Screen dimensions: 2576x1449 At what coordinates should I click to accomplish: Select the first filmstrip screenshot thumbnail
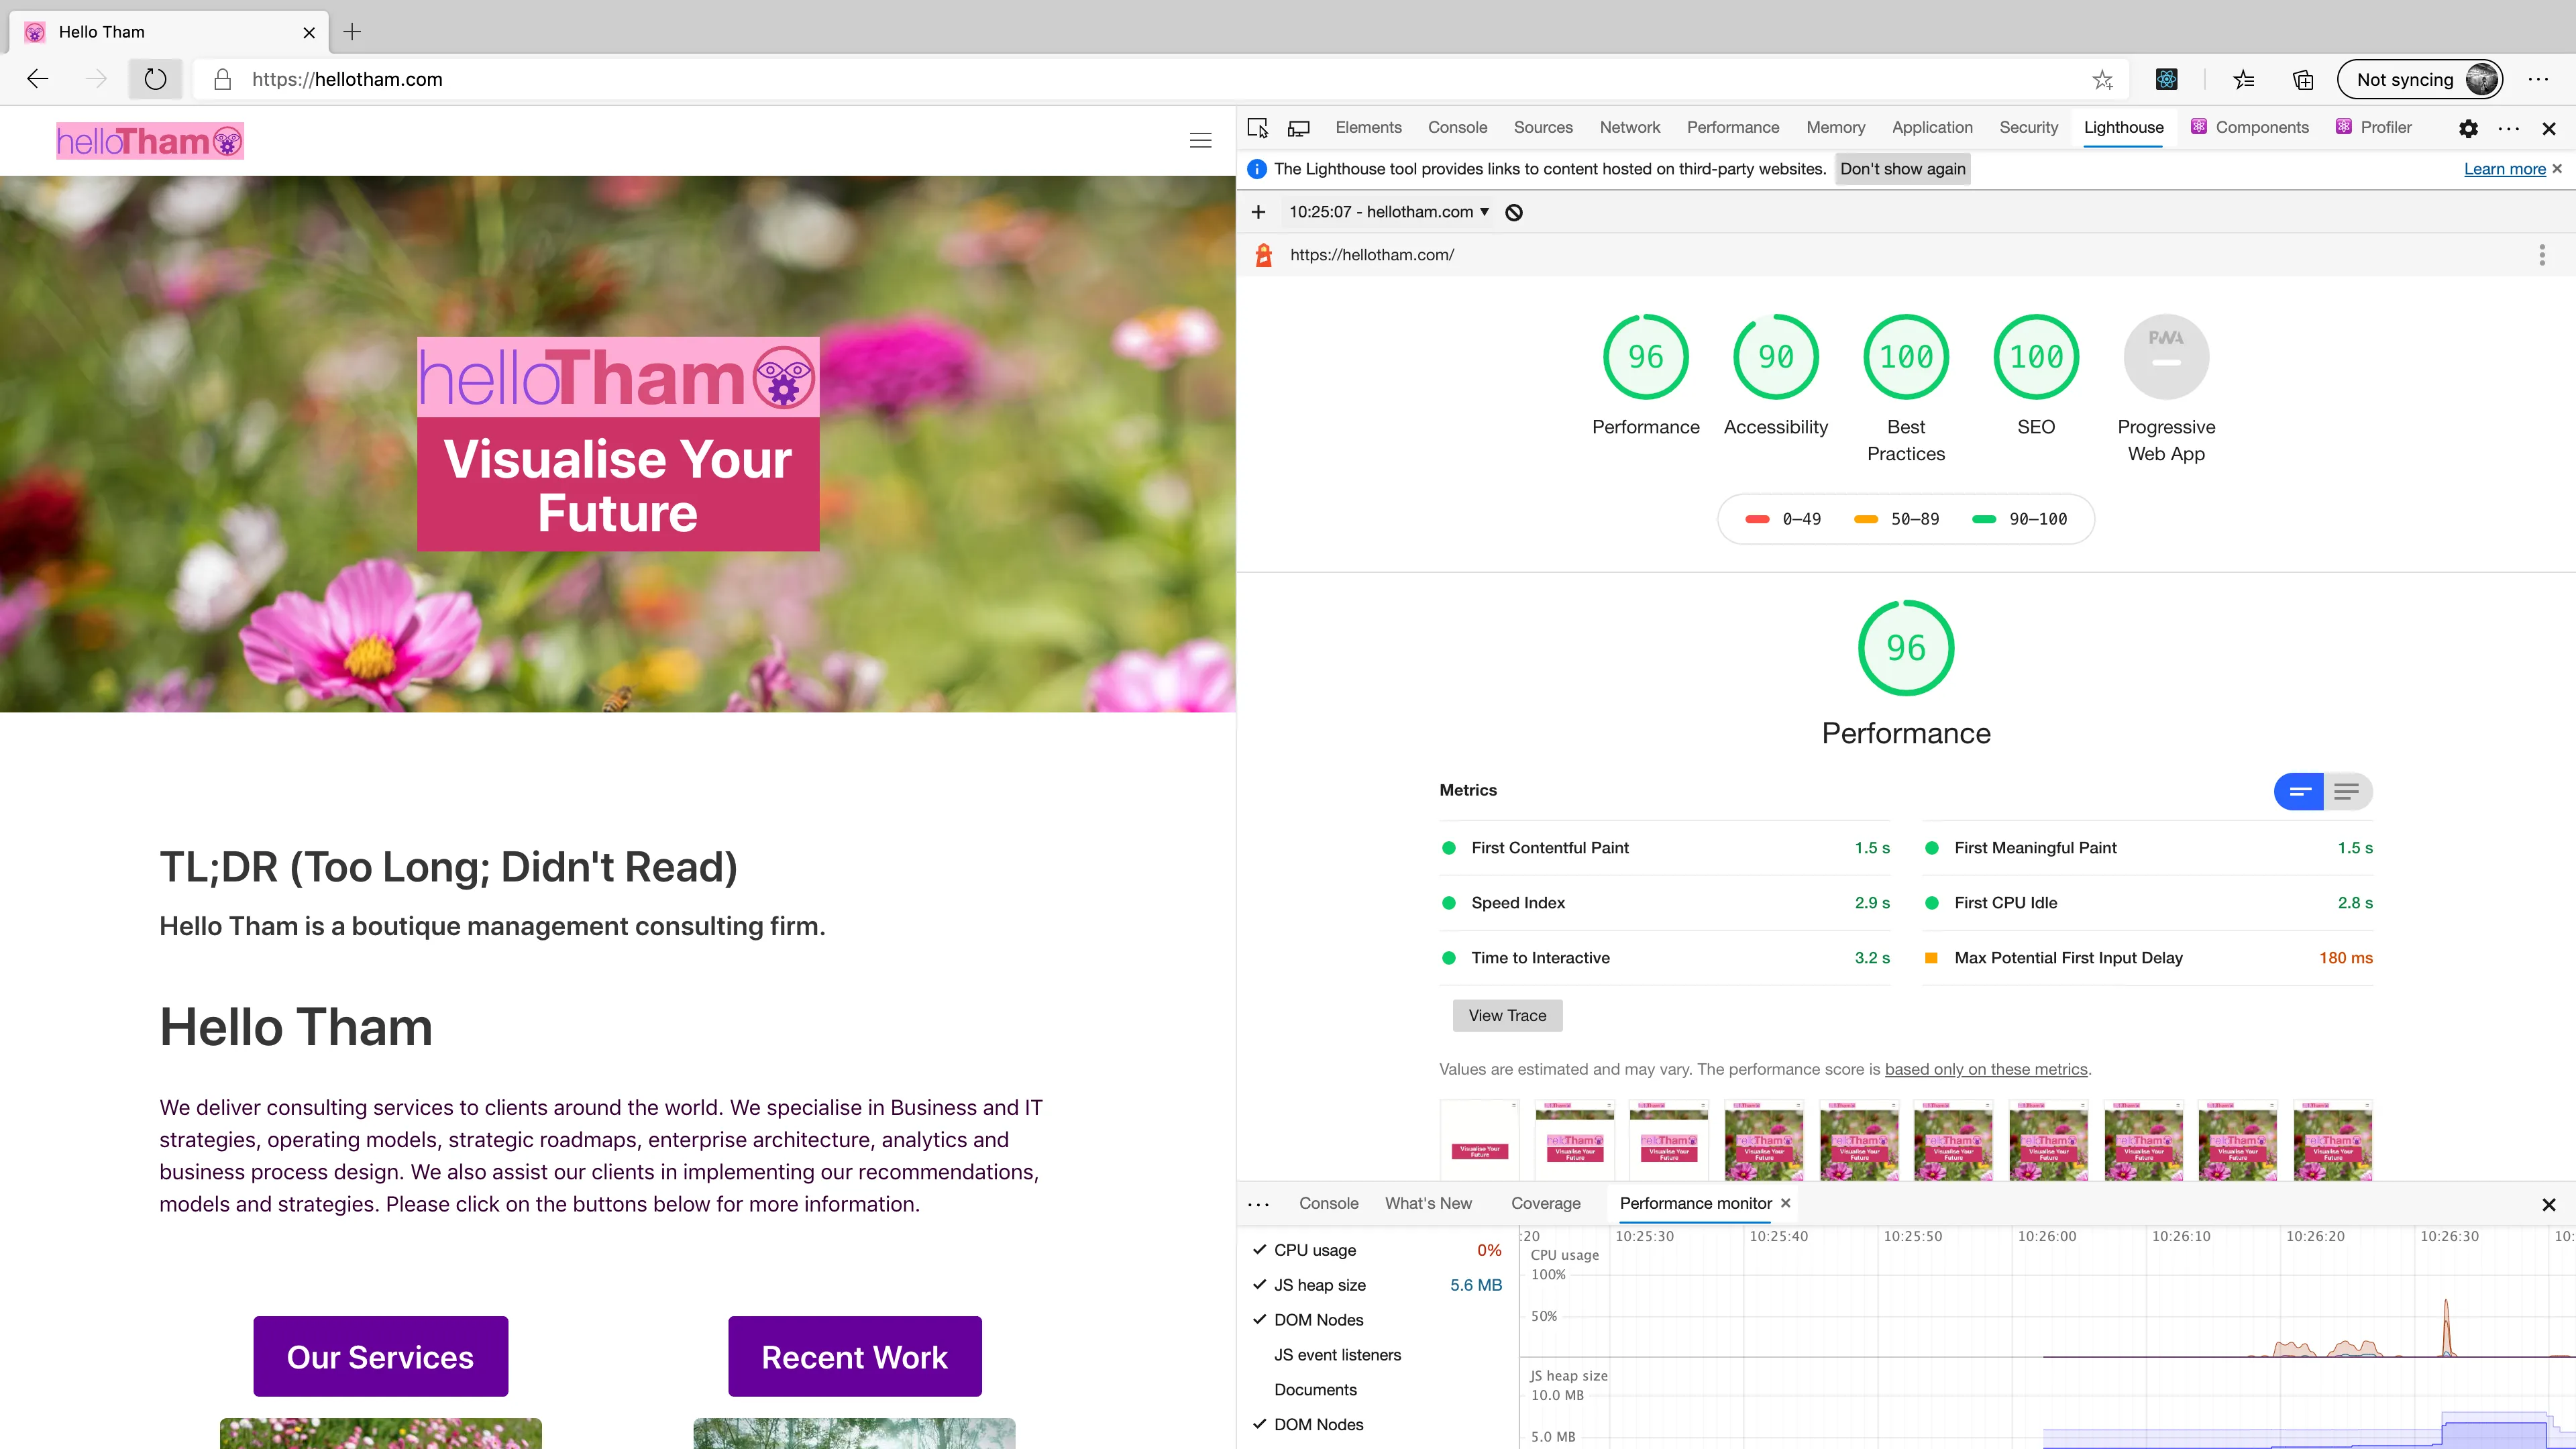(1479, 1140)
